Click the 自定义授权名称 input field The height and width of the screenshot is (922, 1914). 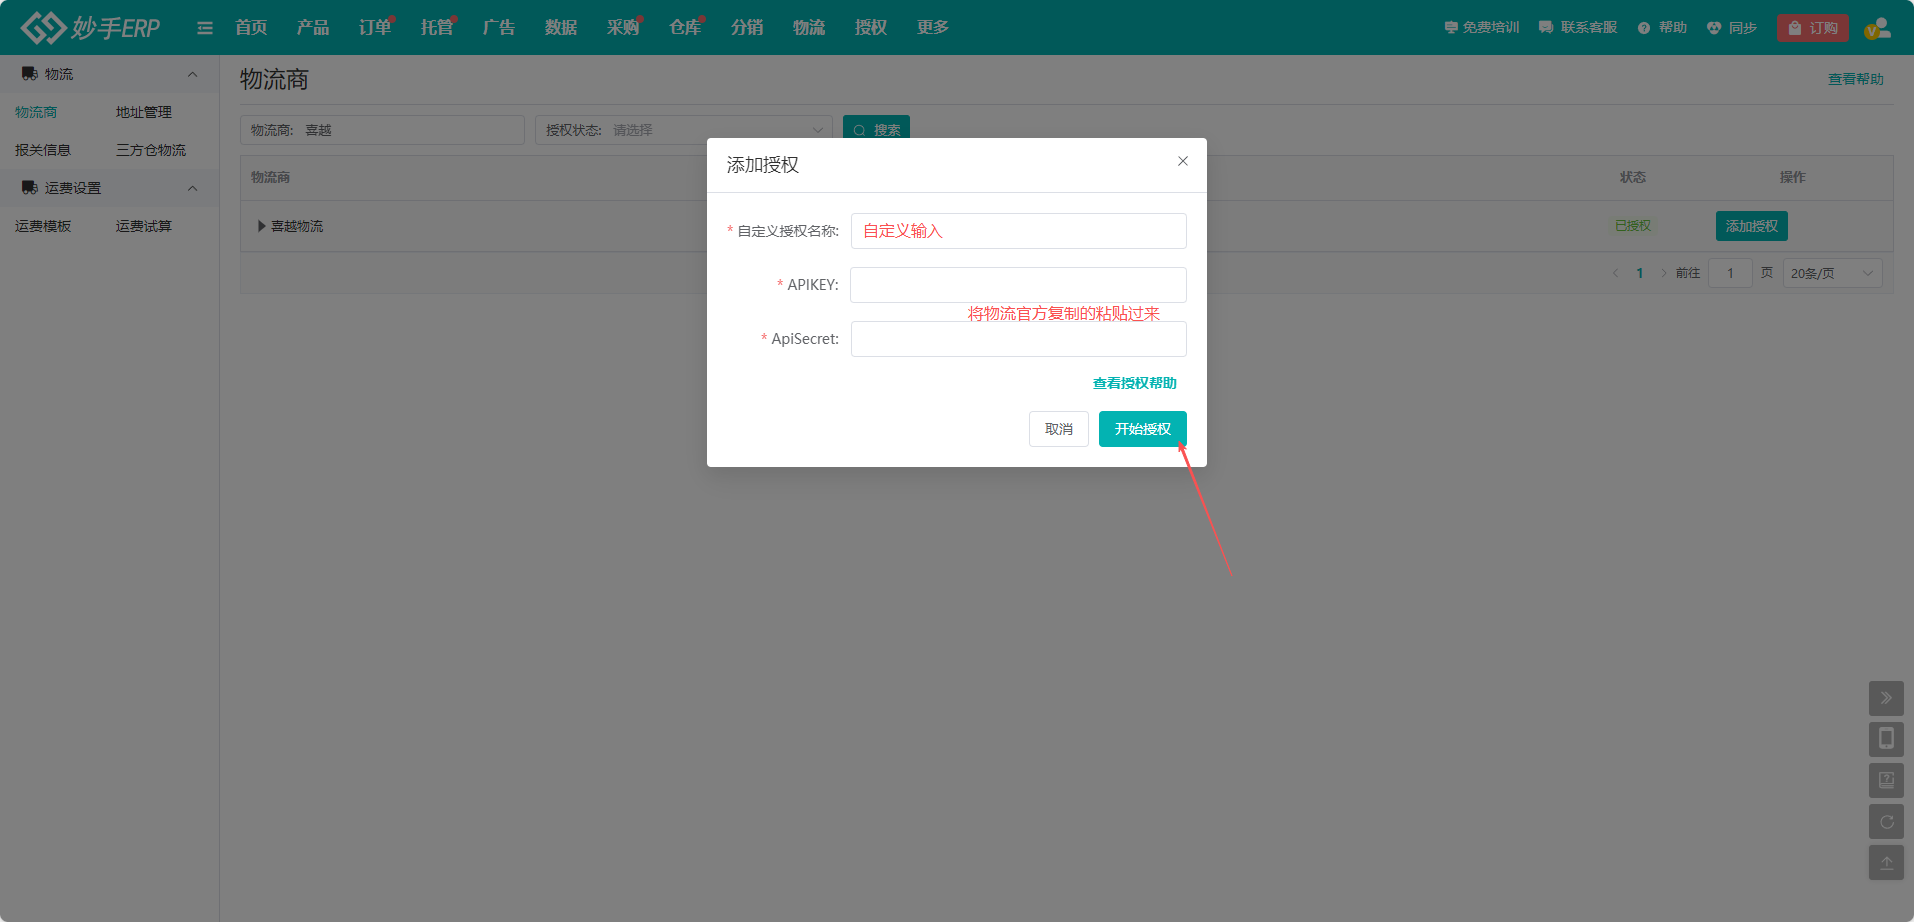click(1019, 231)
